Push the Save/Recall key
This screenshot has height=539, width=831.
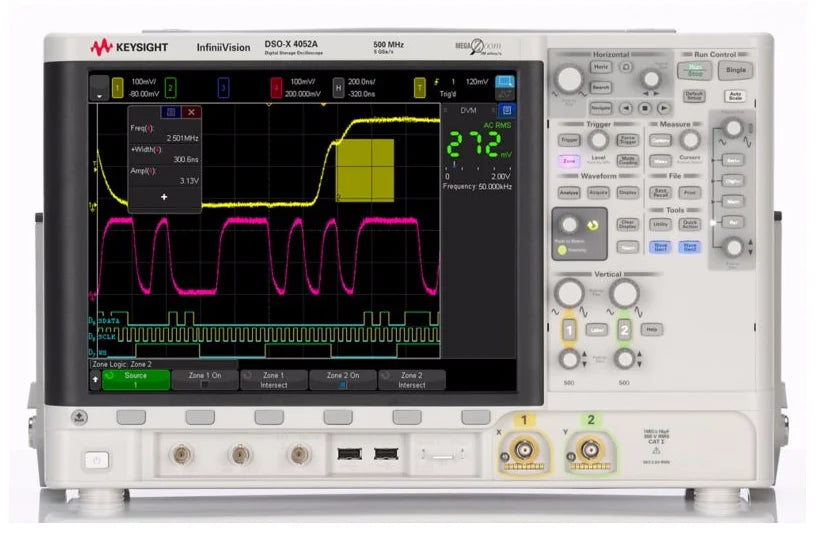[x=660, y=193]
